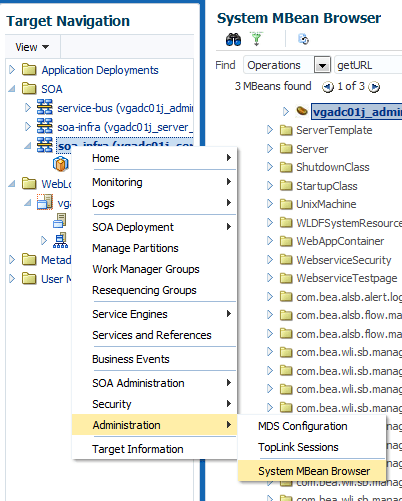Expand the service-bus node
The image size is (402, 501).
(28, 107)
